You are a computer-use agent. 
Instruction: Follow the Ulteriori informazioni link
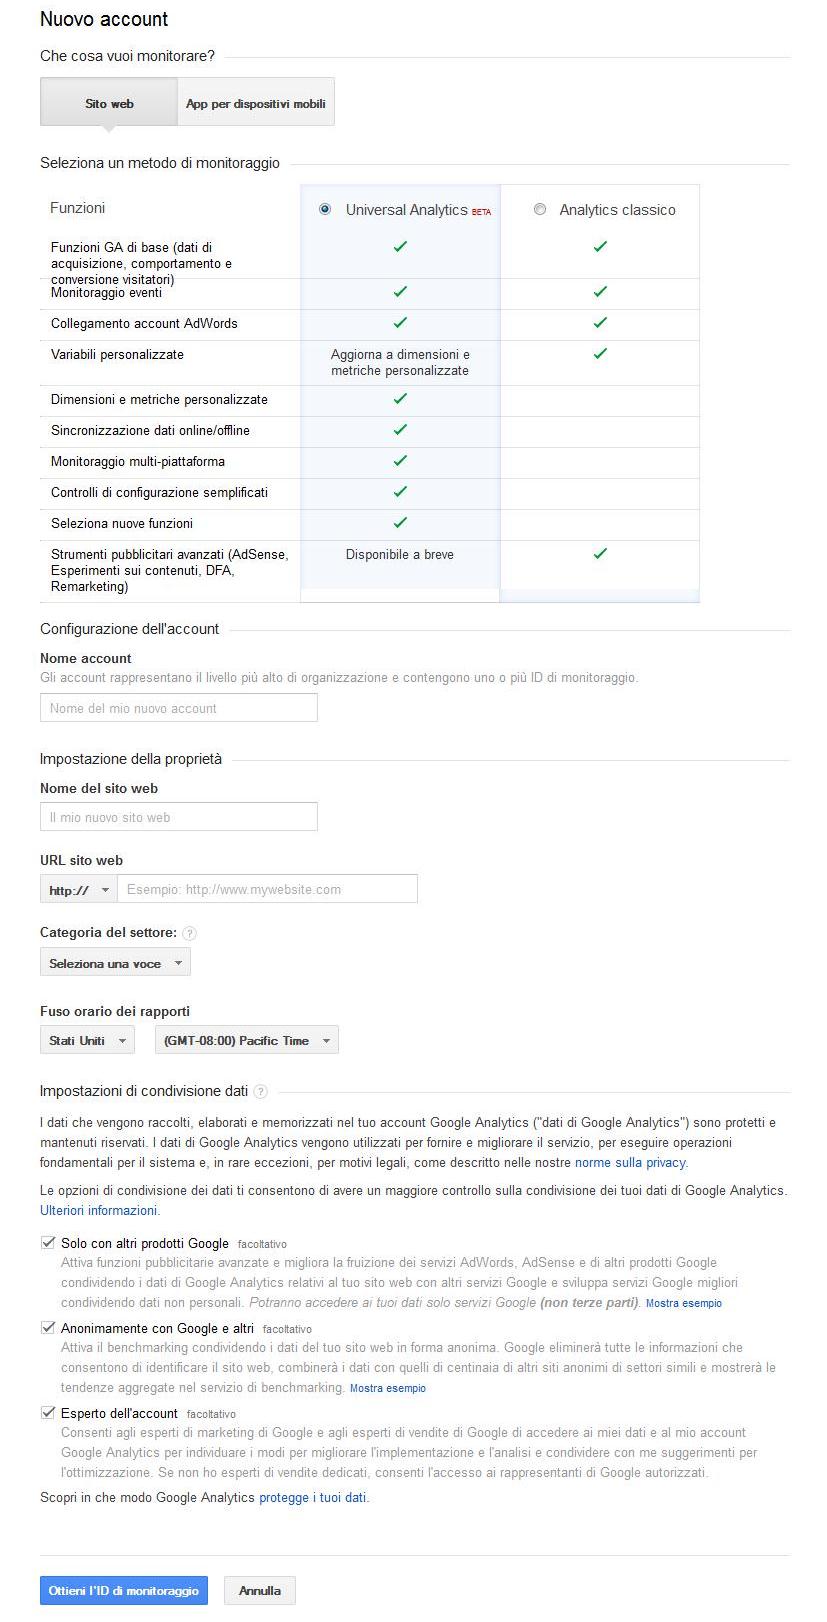click(99, 1210)
